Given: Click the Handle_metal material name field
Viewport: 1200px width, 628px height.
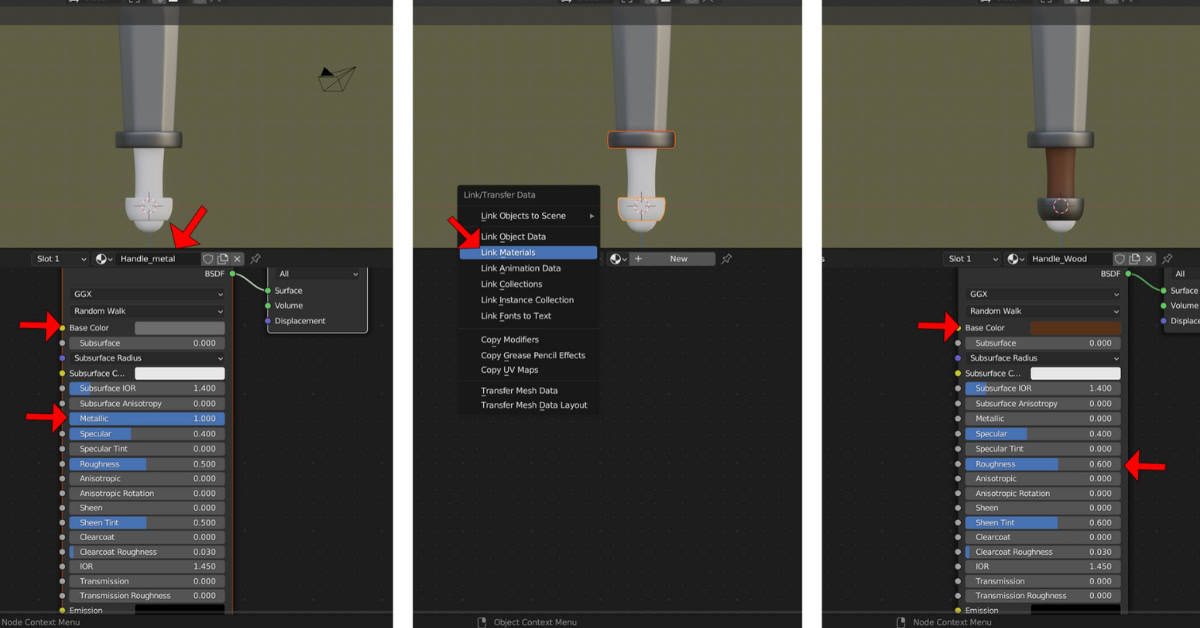Looking at the screenshot, I should click(x=160, y=258).
